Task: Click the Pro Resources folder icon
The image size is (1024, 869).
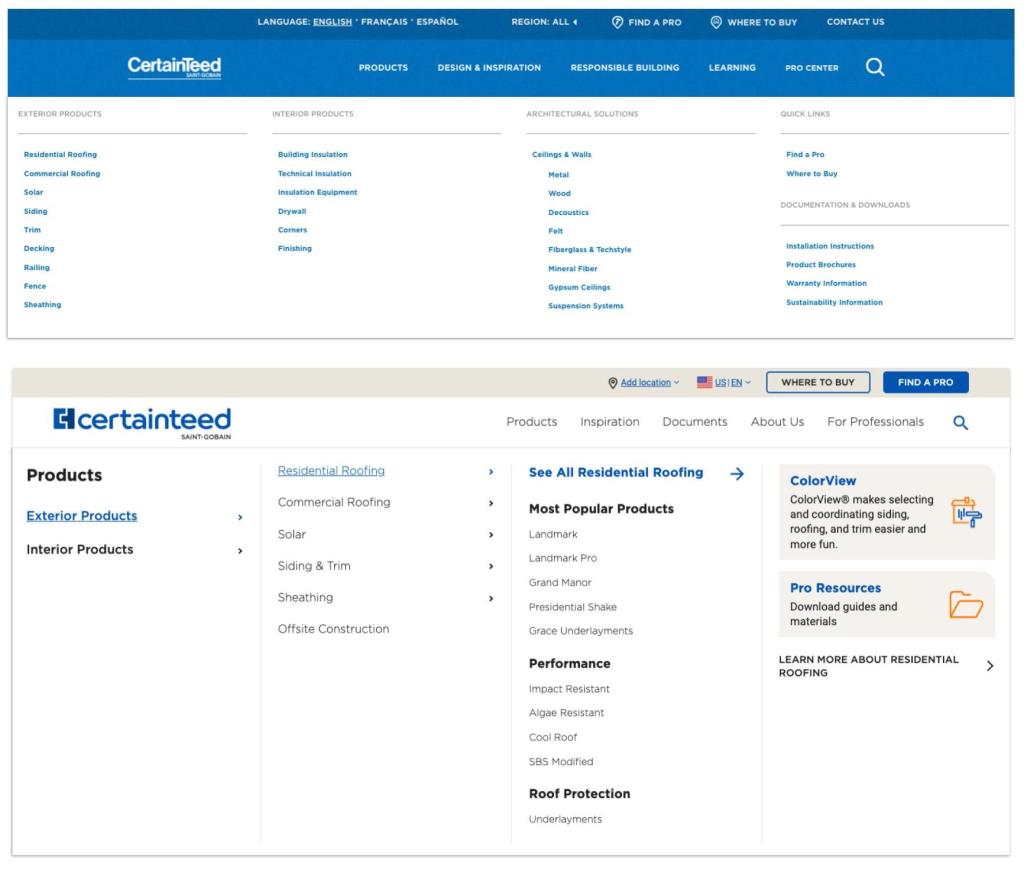Action: (966, 604)
